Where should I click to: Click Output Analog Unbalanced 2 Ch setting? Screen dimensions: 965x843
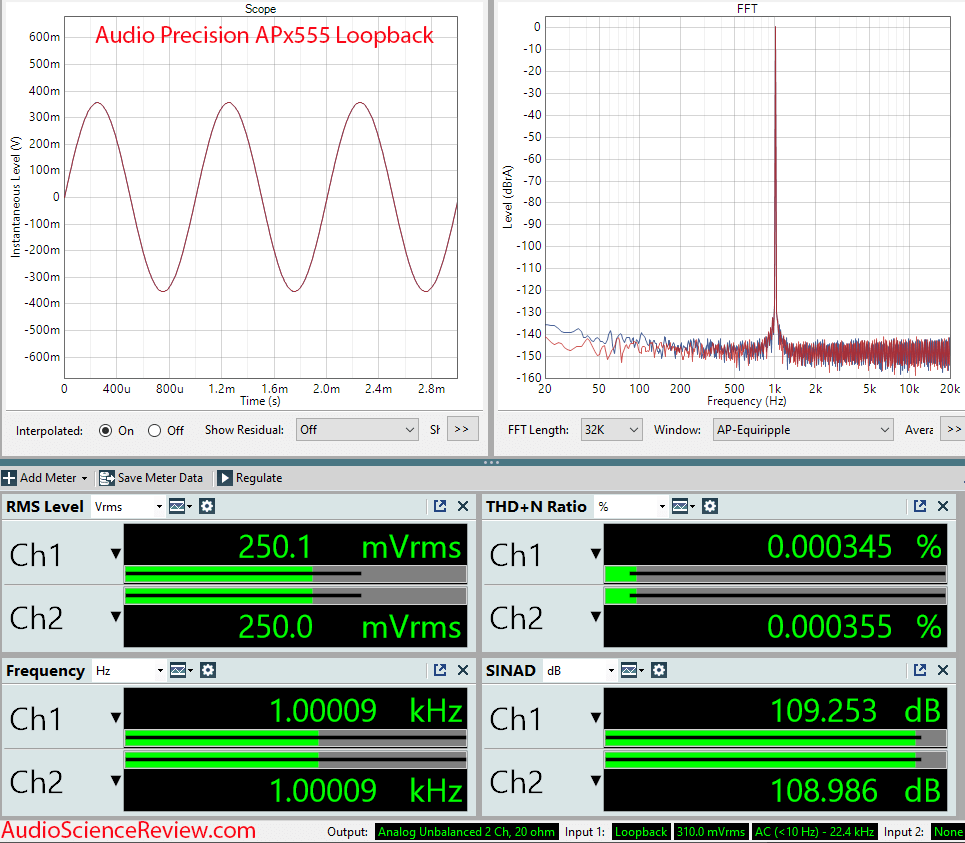466,832
